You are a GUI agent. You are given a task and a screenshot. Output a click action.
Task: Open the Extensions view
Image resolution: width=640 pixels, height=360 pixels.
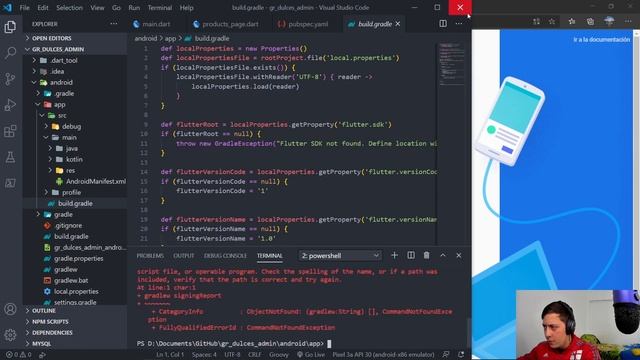click(10, 131)
